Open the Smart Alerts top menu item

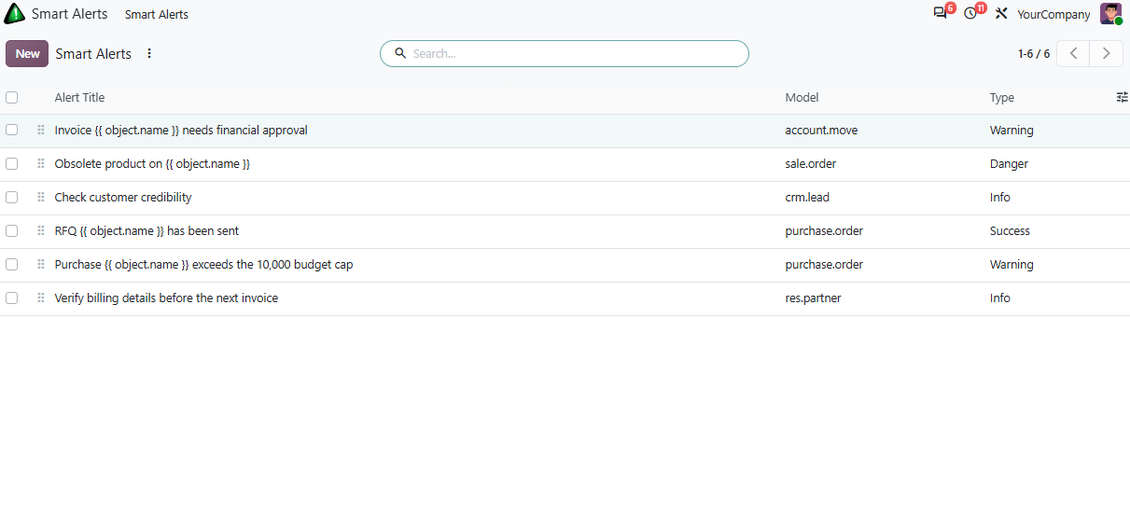(156, 14)
